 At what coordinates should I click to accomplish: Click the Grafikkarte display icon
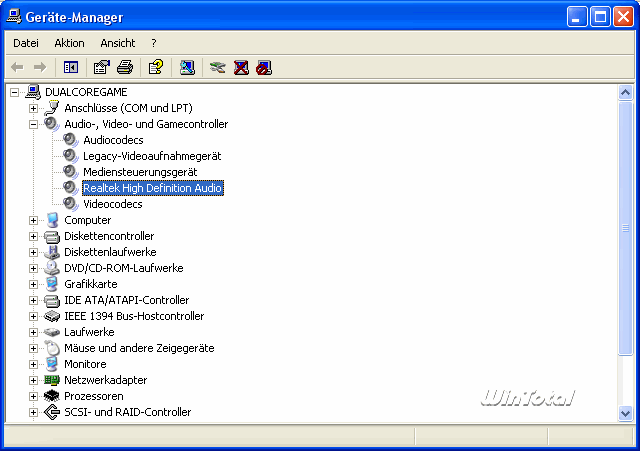click(52, 284)
